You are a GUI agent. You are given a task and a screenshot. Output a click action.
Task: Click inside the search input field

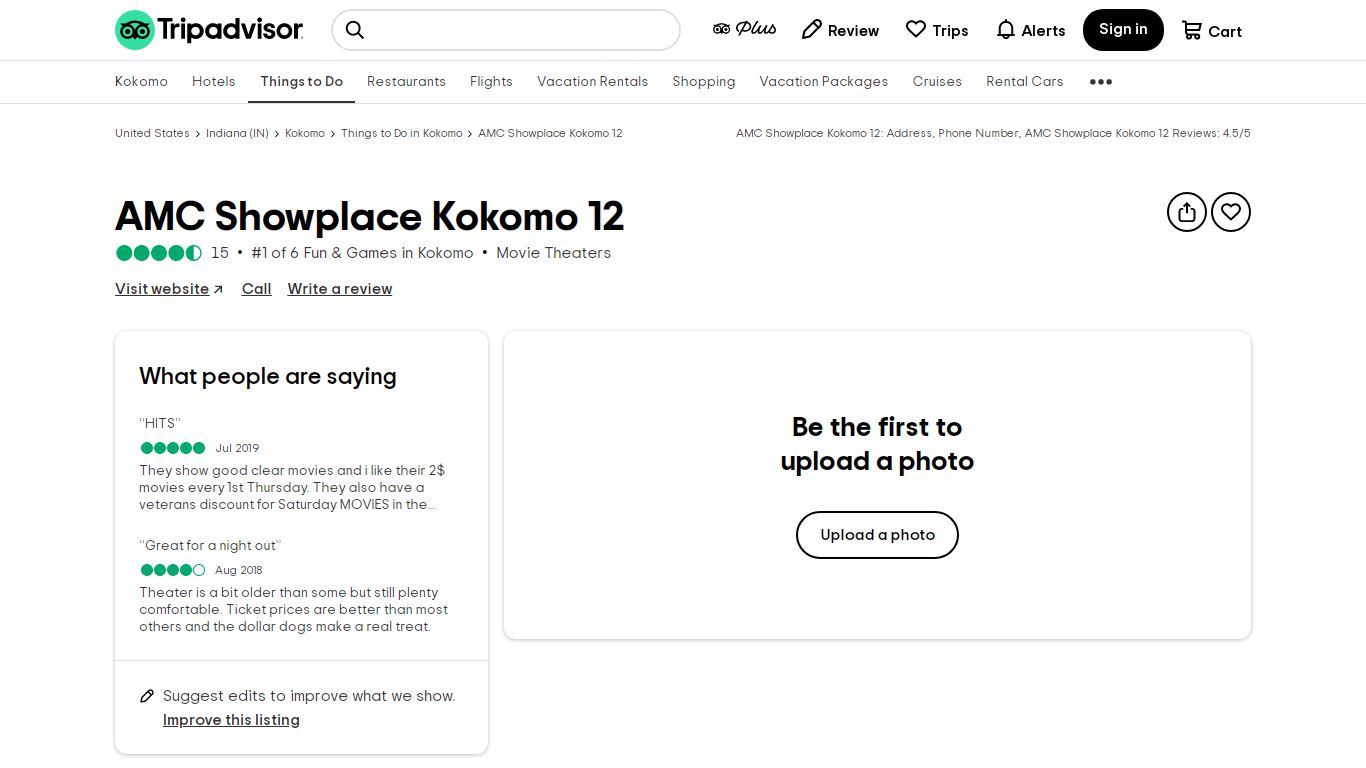pyautogui.click(x=506, y=30)
